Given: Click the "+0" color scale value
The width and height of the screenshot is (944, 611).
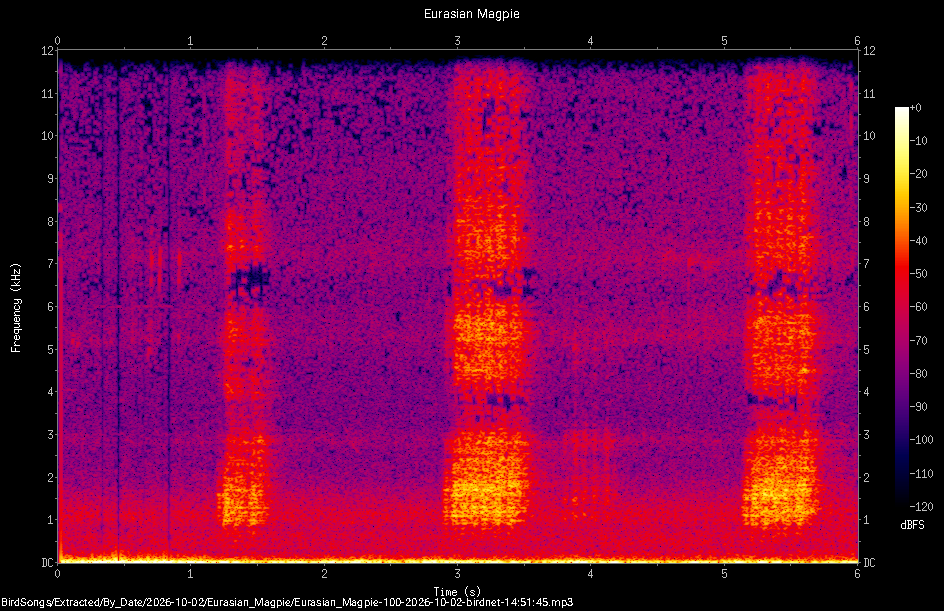Looking at the screenshot, I should (915, 108).
